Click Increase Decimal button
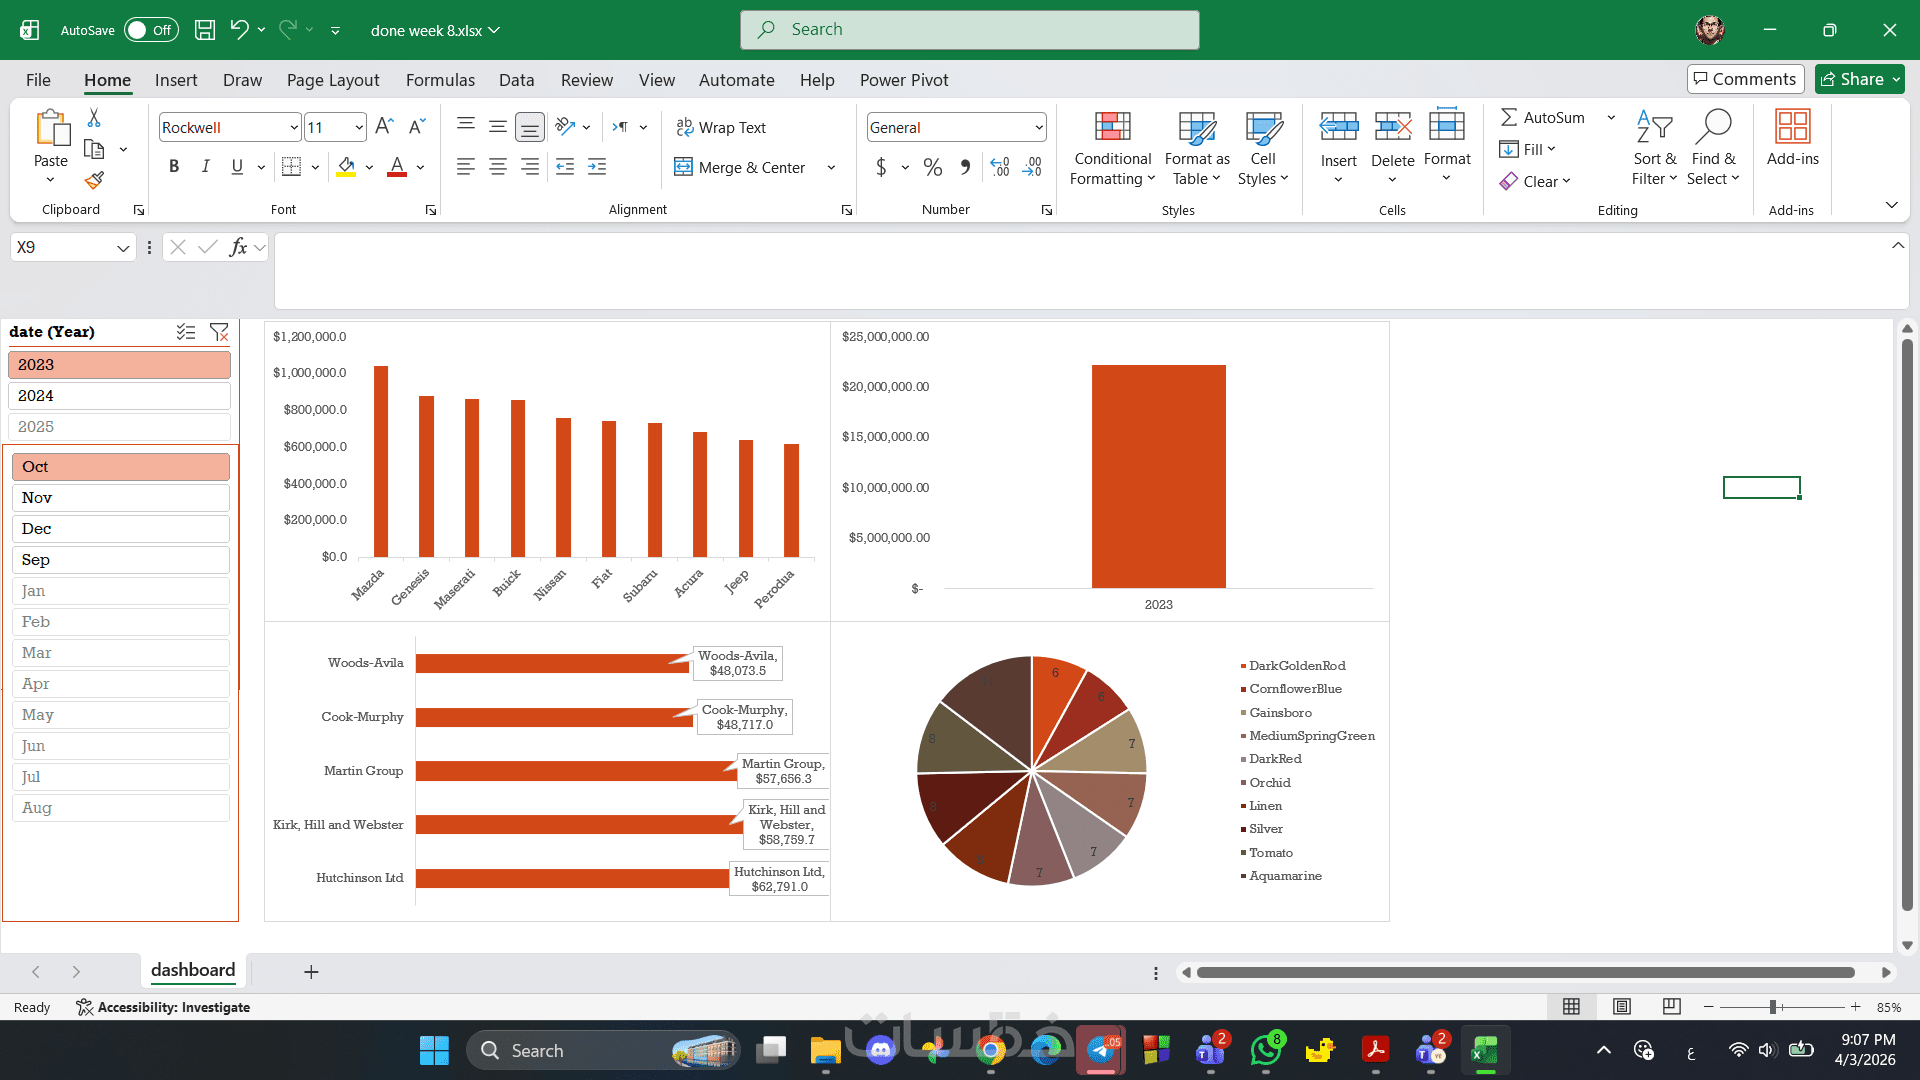The height and width of the screenshot is (1080, 1920). [x=1000, y=167]
